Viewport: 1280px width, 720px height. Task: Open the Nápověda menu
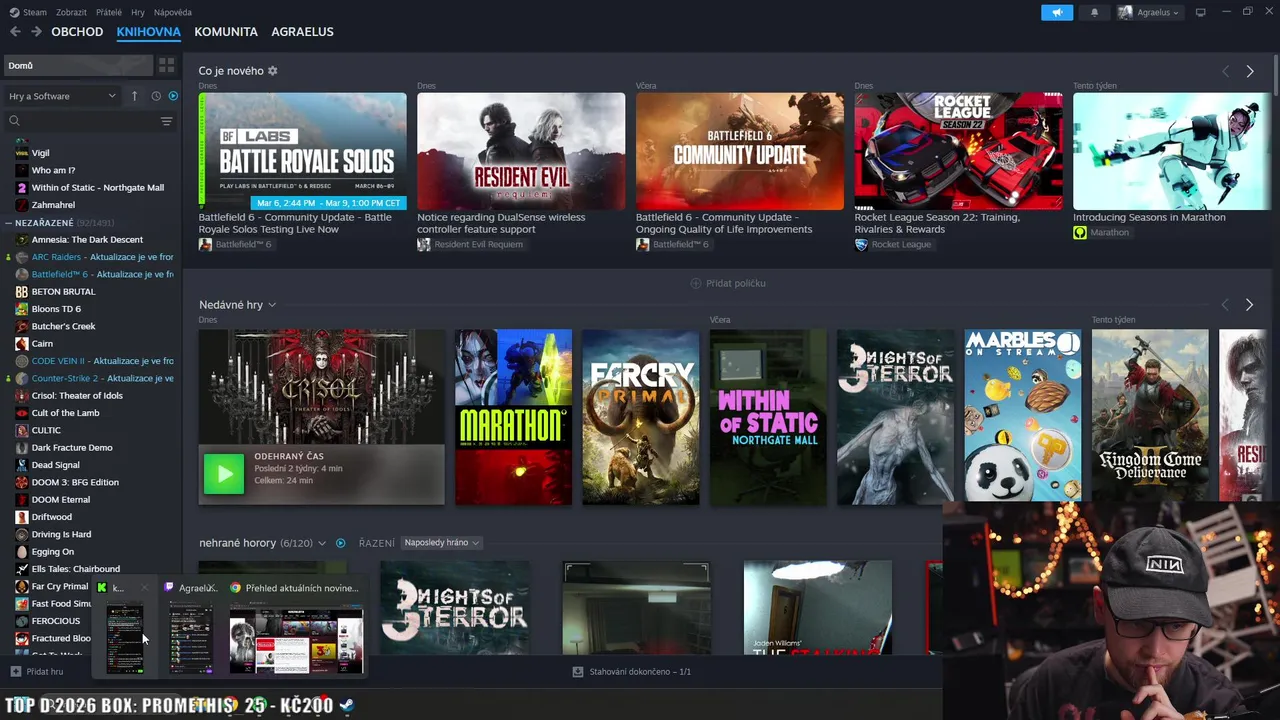pyautogui.click(x=173, y=12)
